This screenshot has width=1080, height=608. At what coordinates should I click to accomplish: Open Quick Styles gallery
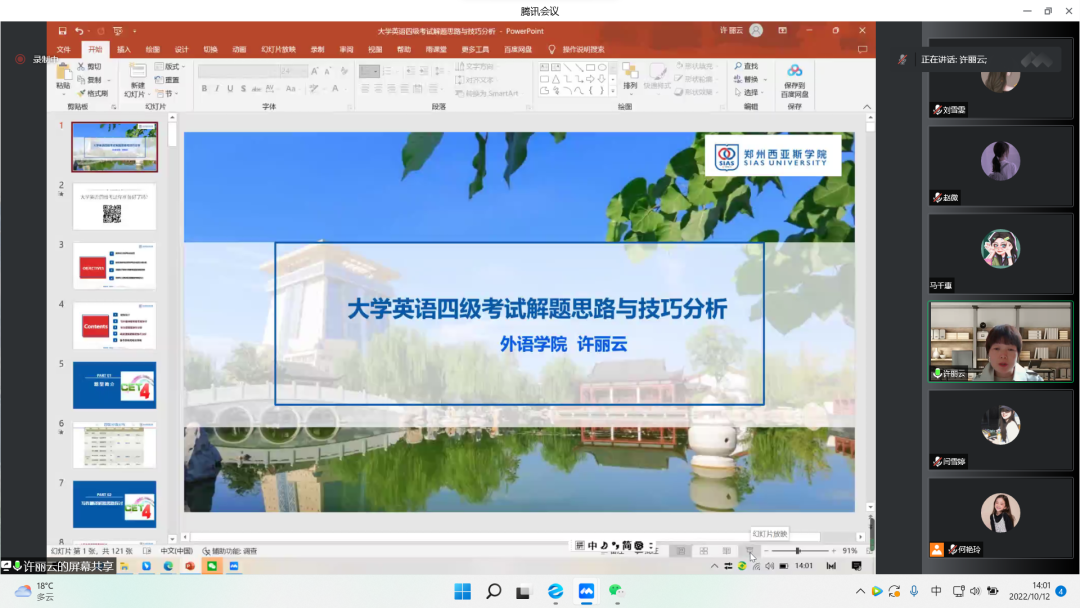coord(657,76)
